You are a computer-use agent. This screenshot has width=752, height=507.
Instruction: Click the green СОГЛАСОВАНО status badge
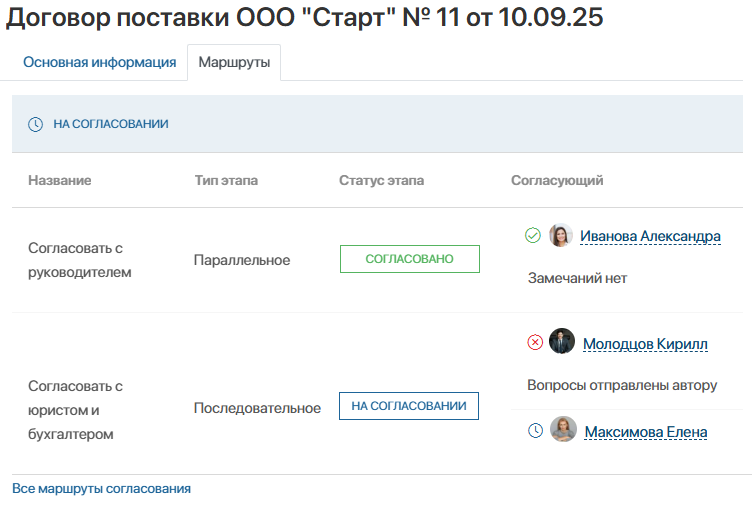coord(410,259)
